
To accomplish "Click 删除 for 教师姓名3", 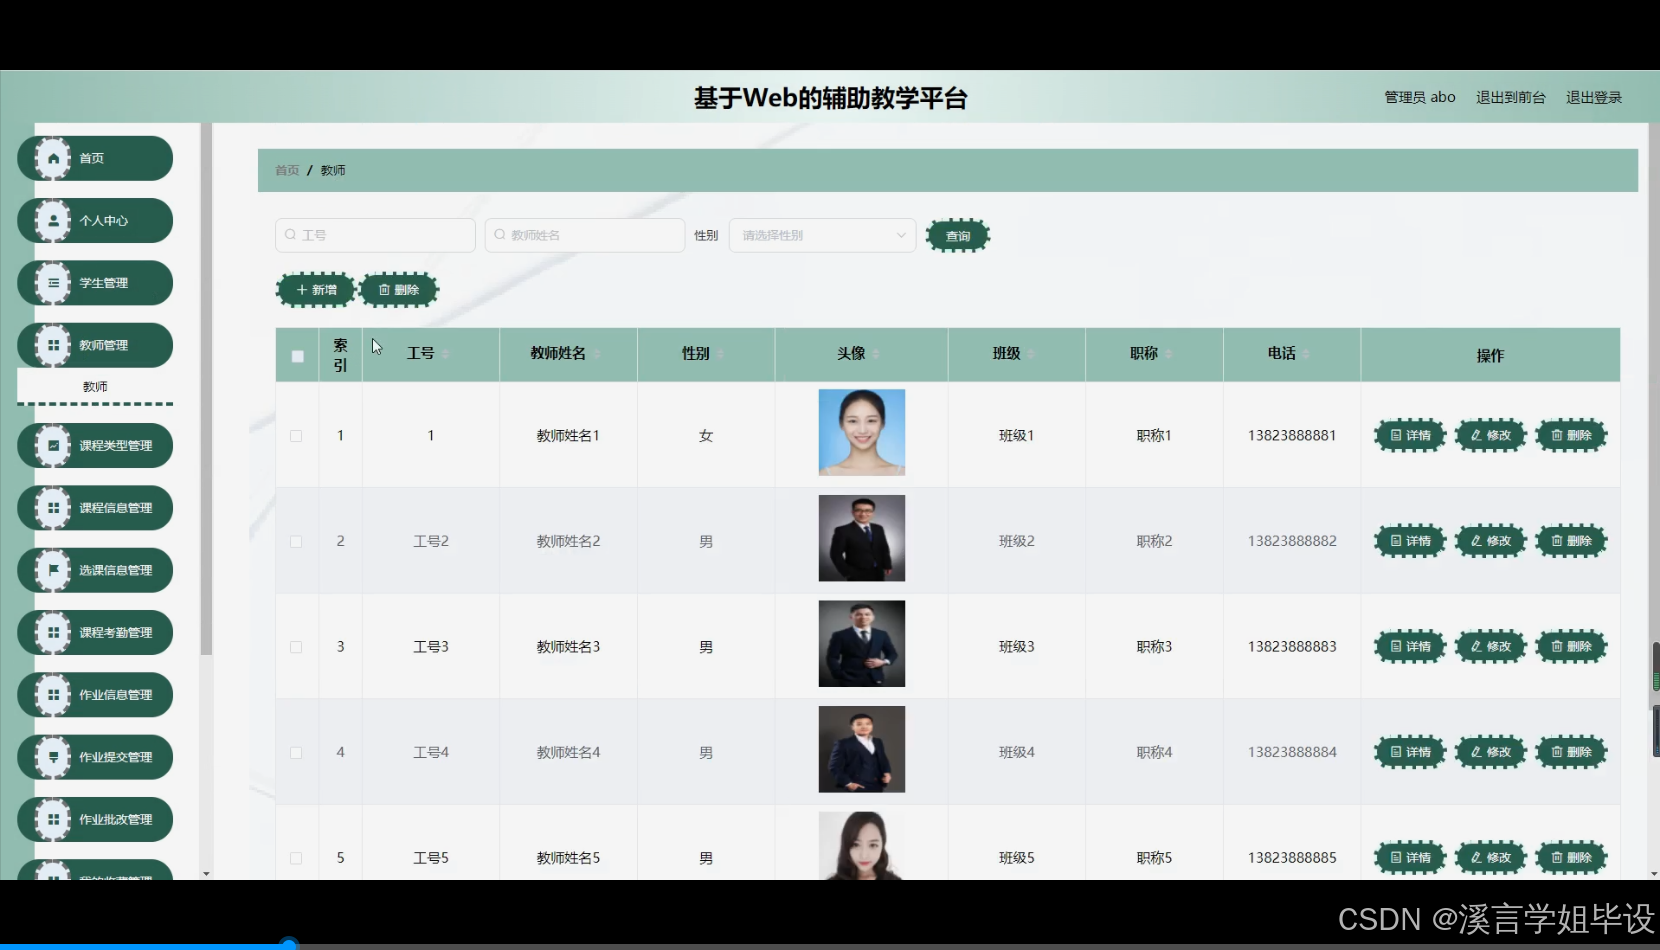I will pos(1571,647).
